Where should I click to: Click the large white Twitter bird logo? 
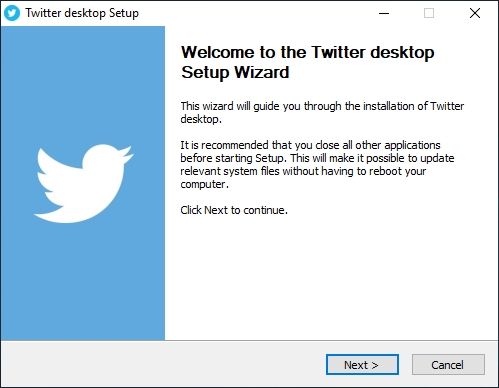(x=84, y=184)
